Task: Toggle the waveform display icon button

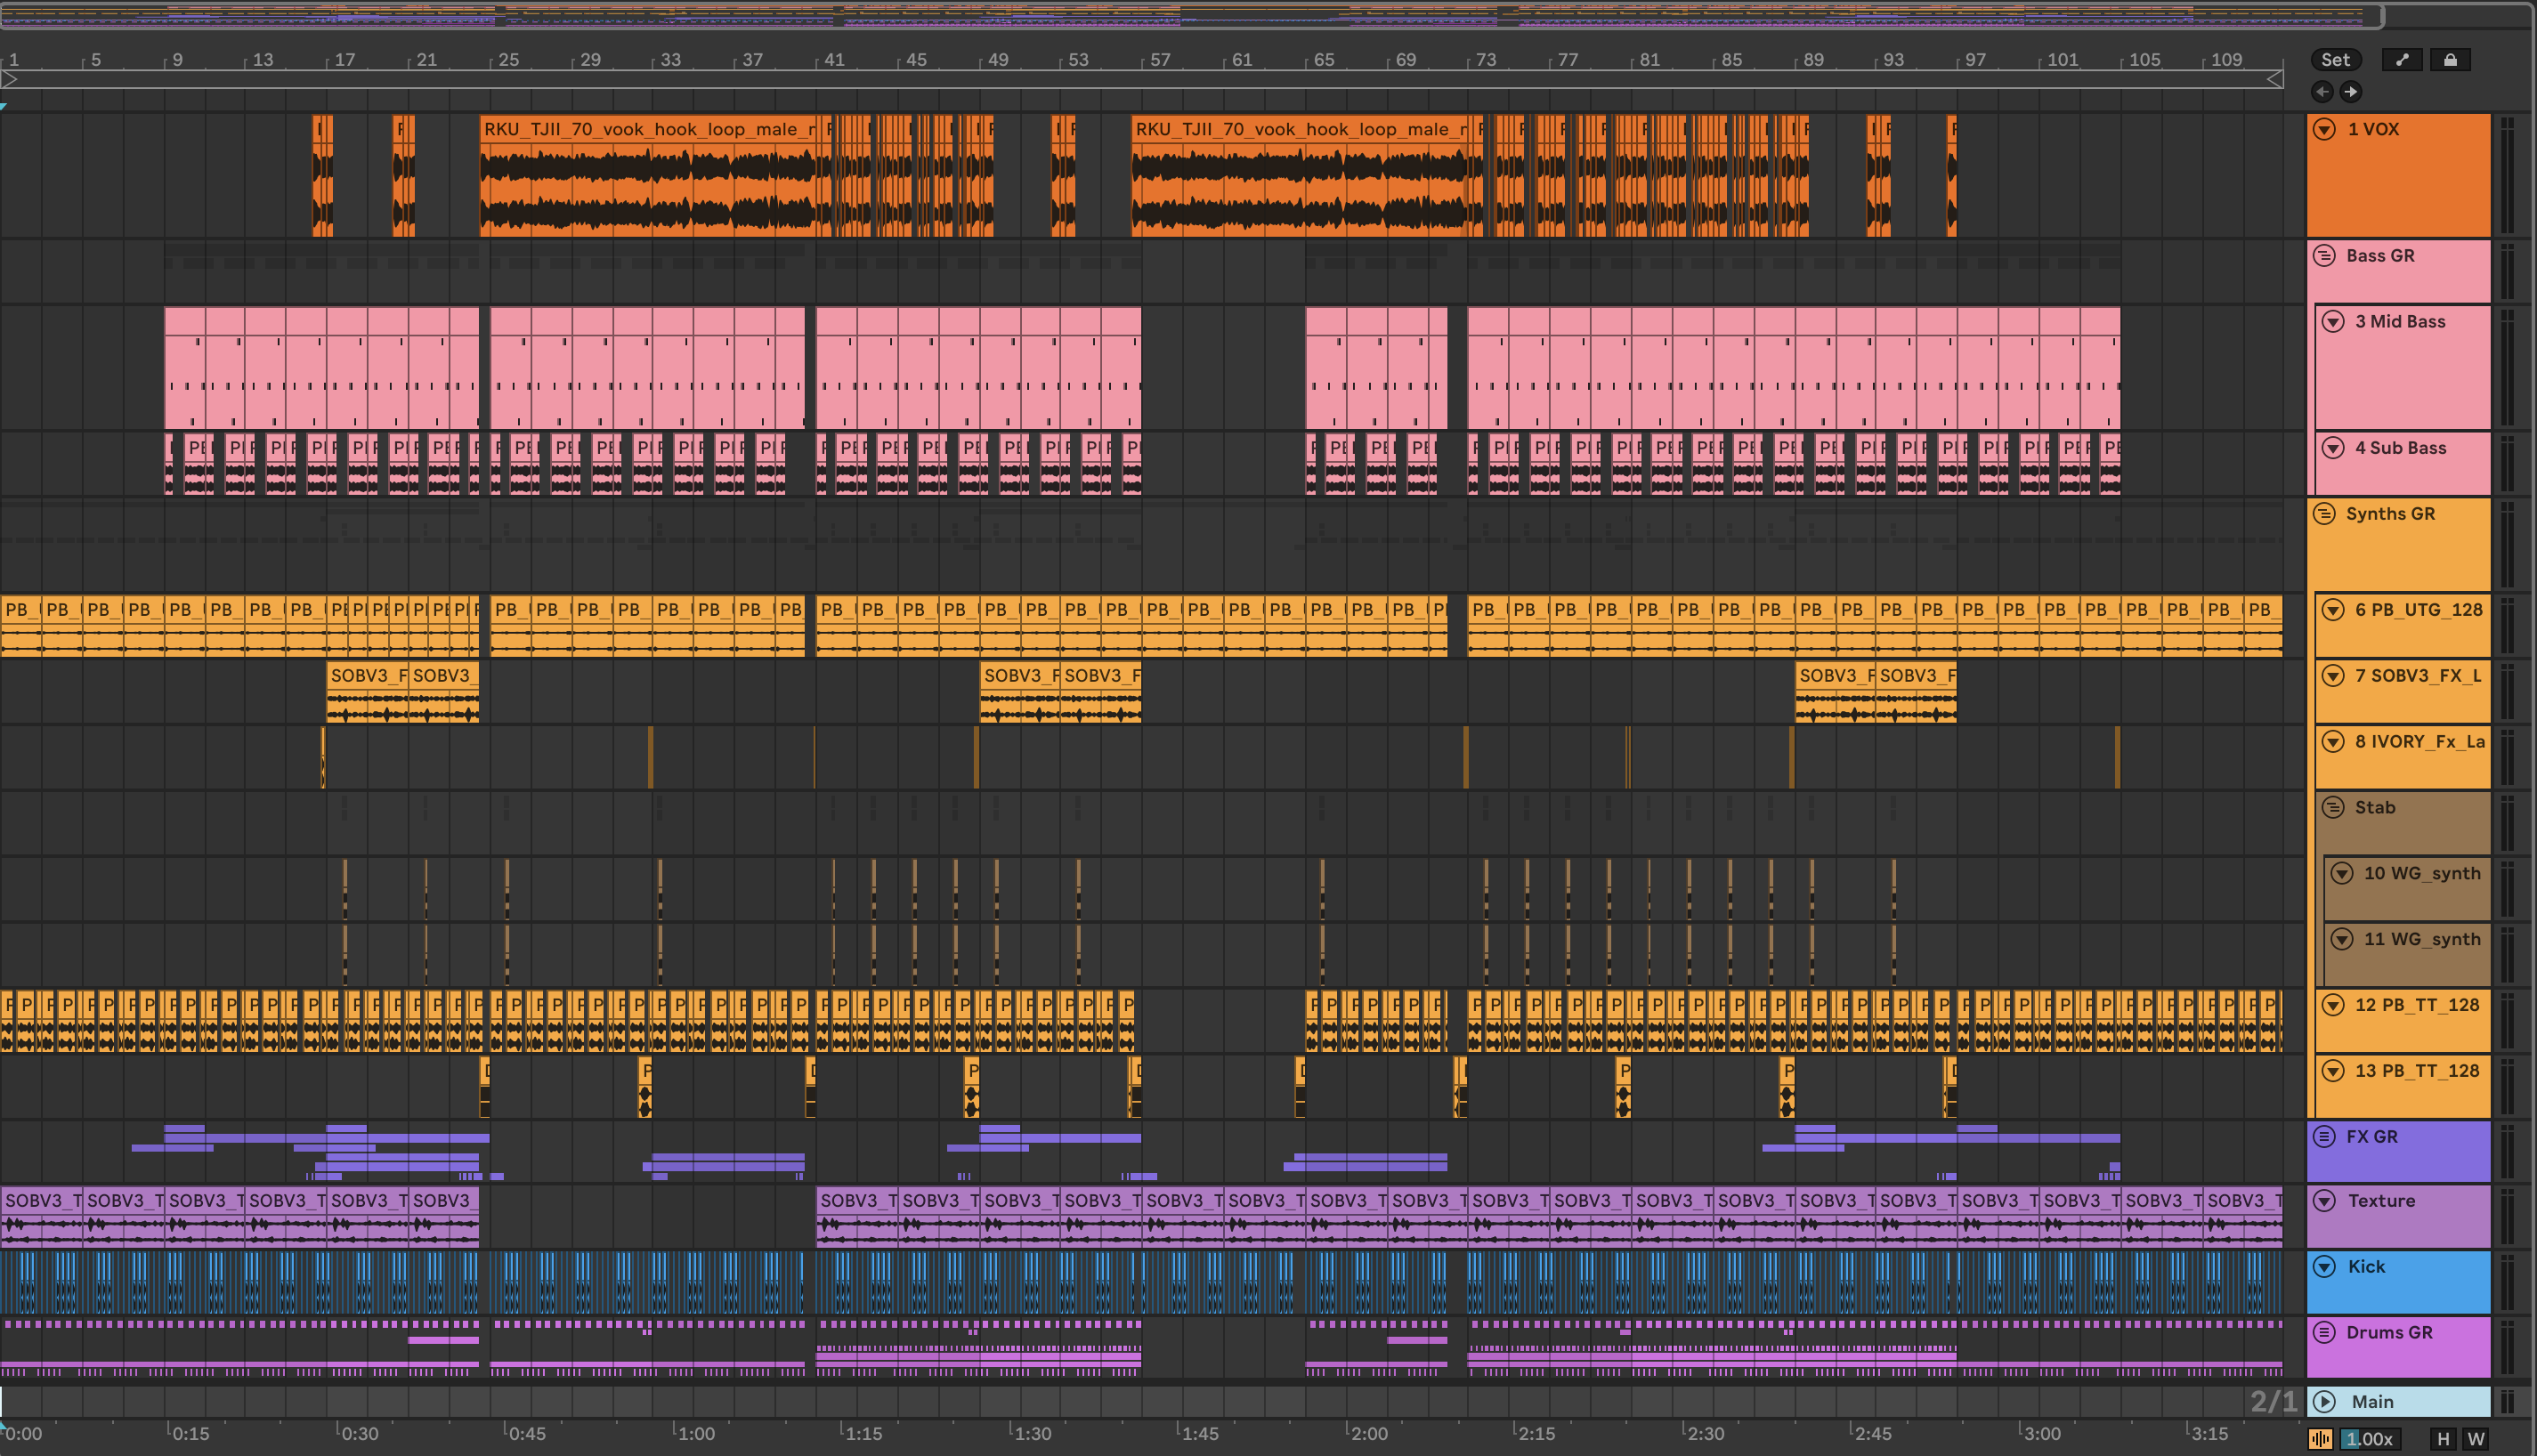Action: pyautogui.click(x=2321, y=1439)
